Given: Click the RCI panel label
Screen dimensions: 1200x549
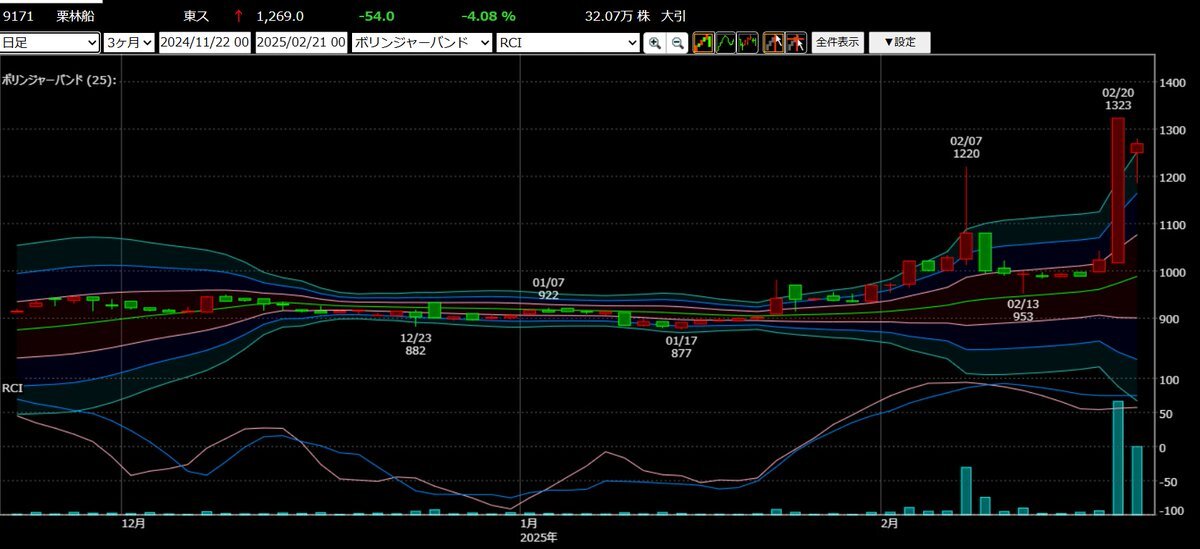Looking at the screenshot, I should (12, 387).
